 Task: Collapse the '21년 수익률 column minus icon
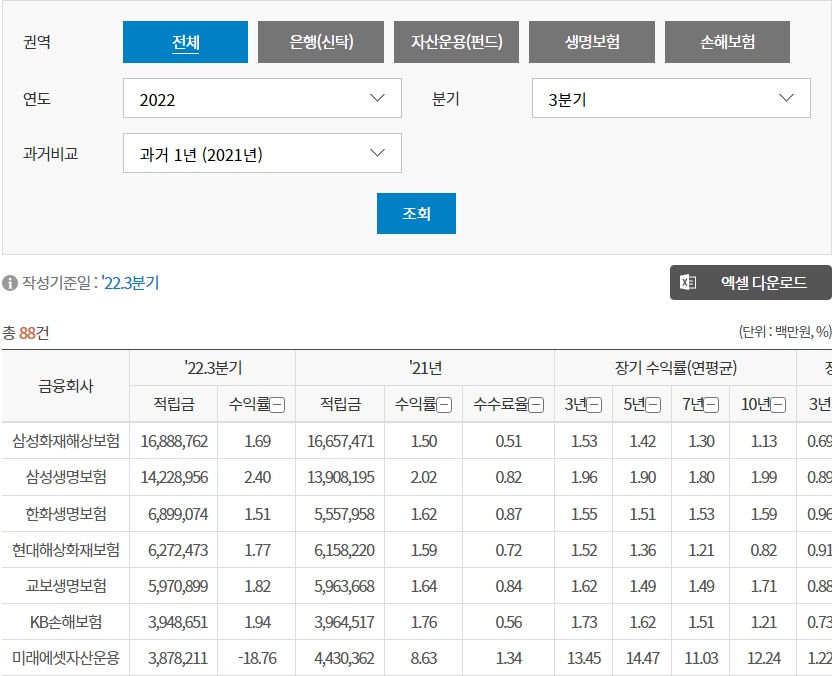[x=444, y=405]
